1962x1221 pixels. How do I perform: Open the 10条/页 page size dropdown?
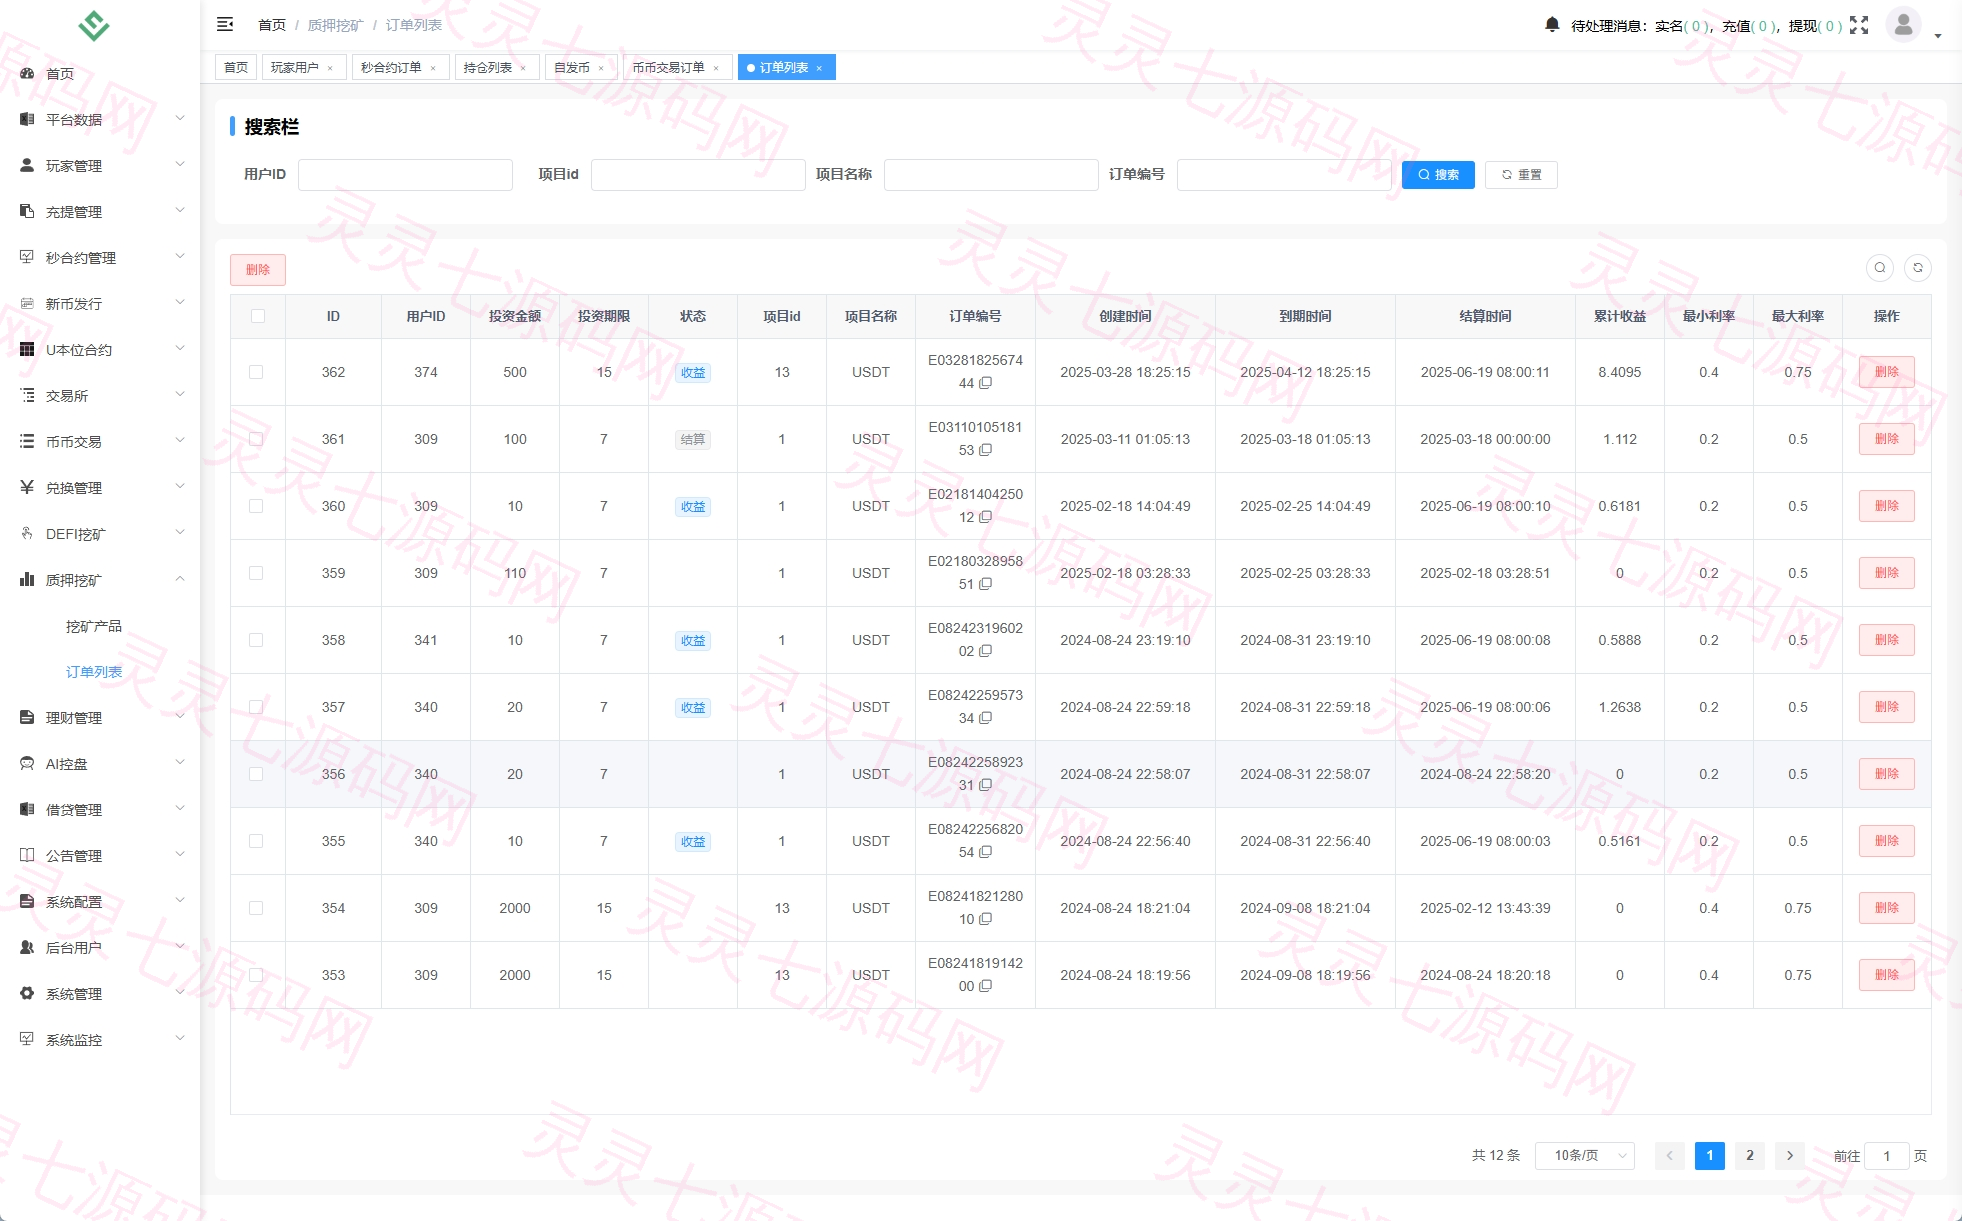coord(1584,1155)
